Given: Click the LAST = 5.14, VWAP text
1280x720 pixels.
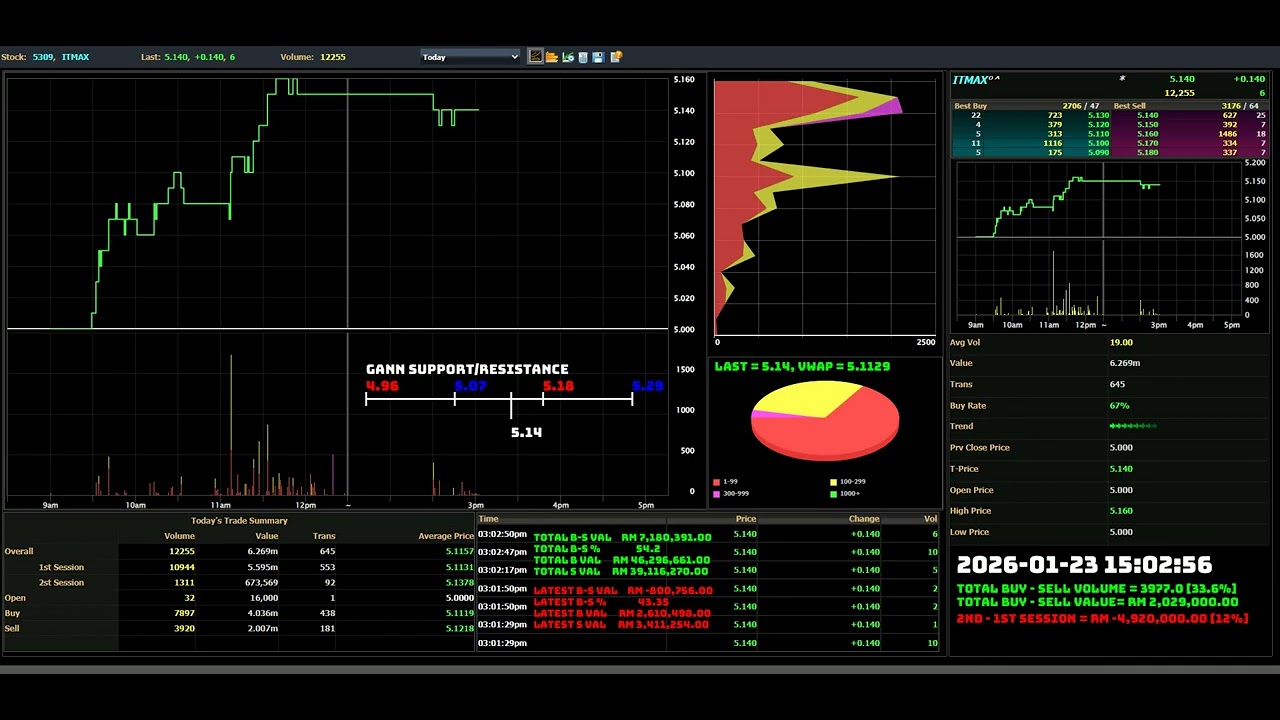Looking at the screenshot, I should (x=802, y=366).
